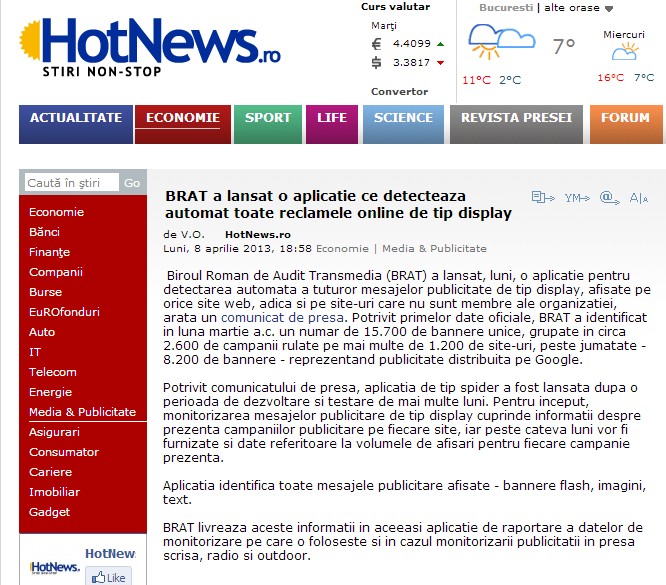Click the text size icon

pos(638,198)
